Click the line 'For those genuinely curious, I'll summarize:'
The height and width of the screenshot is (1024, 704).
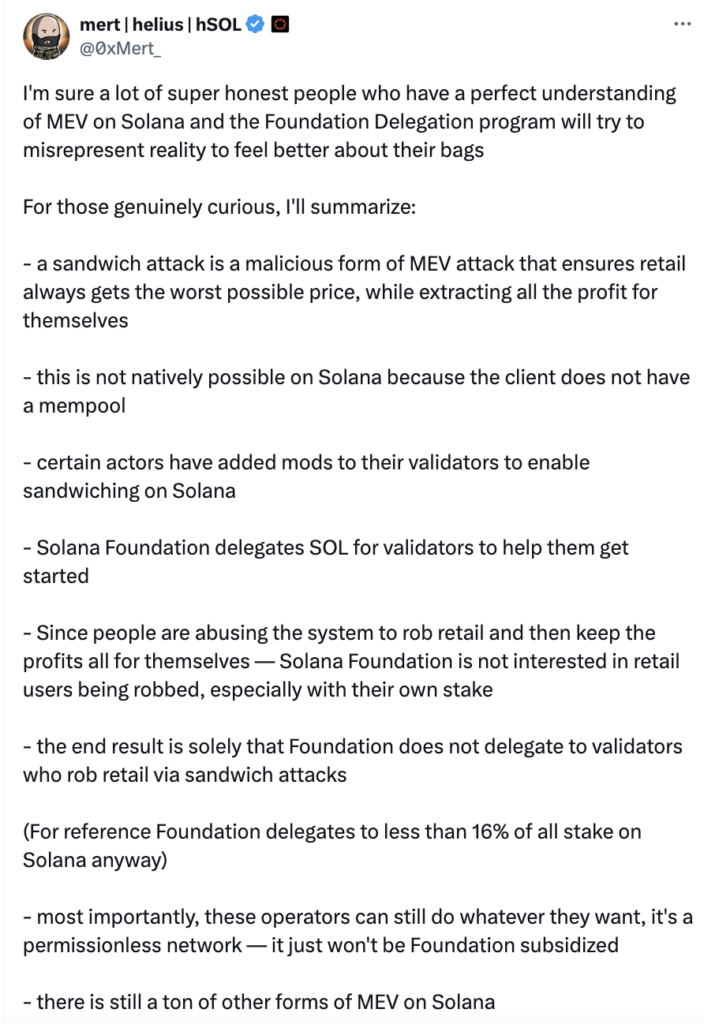pyautogui.click(x=219, y=207)
